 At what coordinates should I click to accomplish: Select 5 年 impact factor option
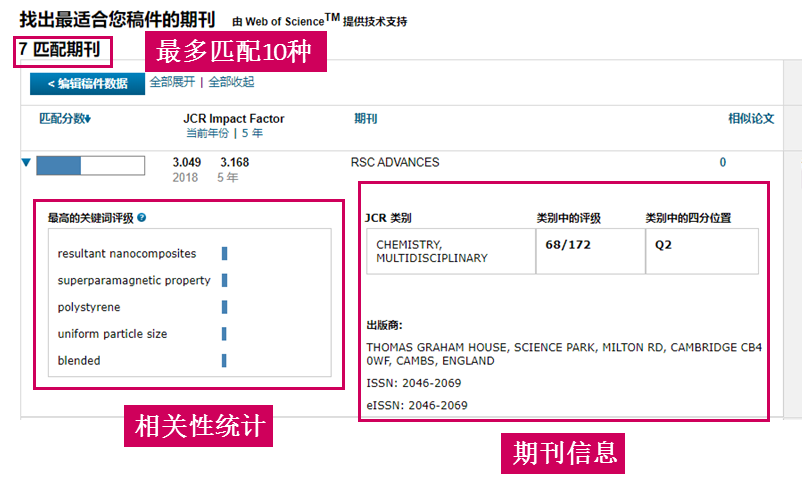tap(252, 133)
